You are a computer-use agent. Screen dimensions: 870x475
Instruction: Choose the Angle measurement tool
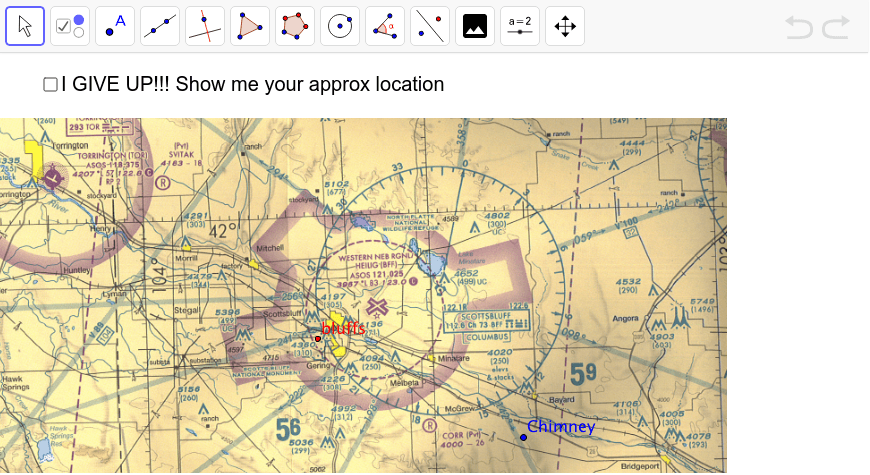[x=385, y=26]
